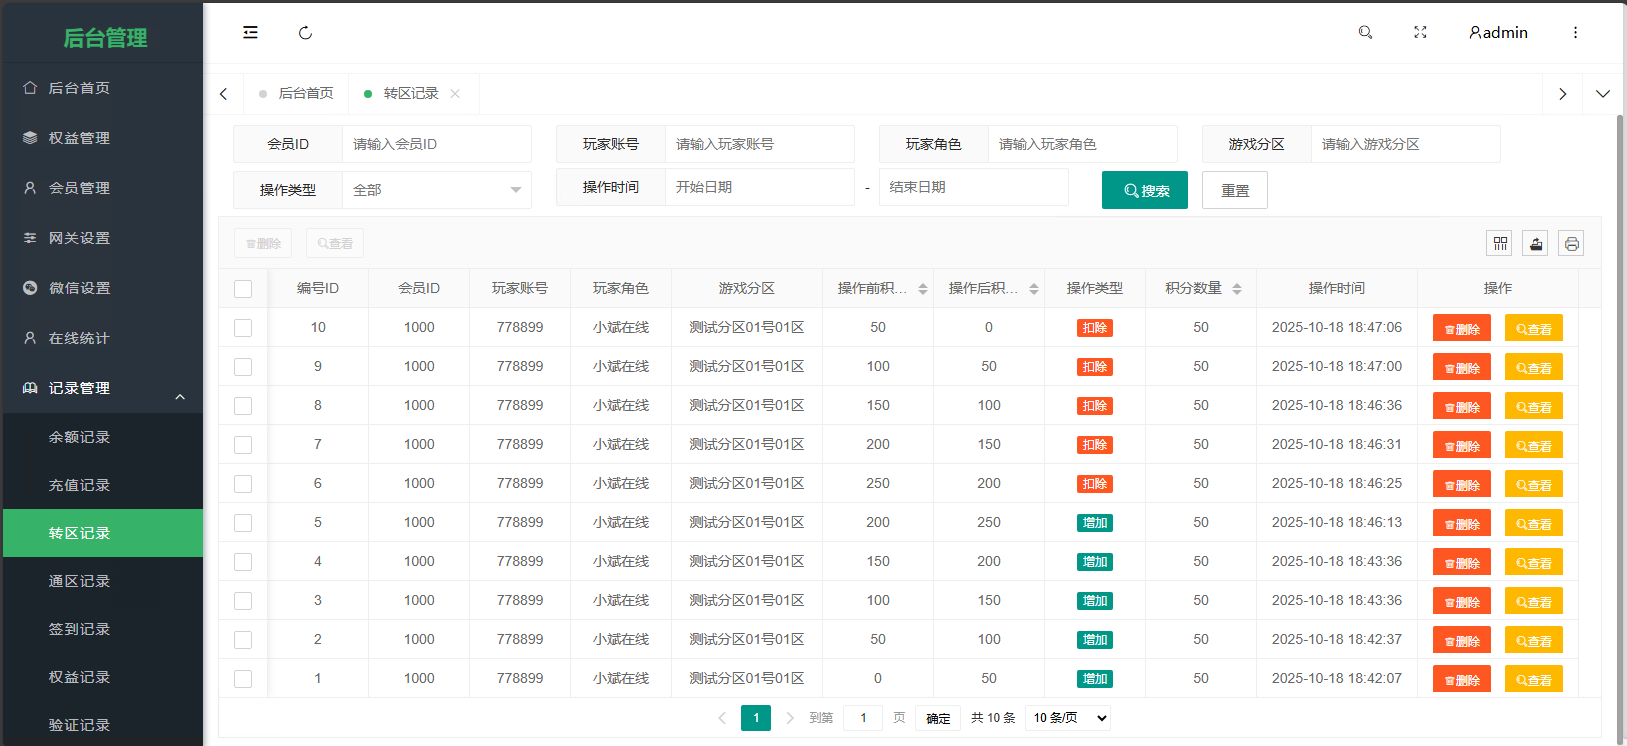Close the 转区记录 tab
The image size is (1627, 746).
pyautogui.click(x=455, y=93)
